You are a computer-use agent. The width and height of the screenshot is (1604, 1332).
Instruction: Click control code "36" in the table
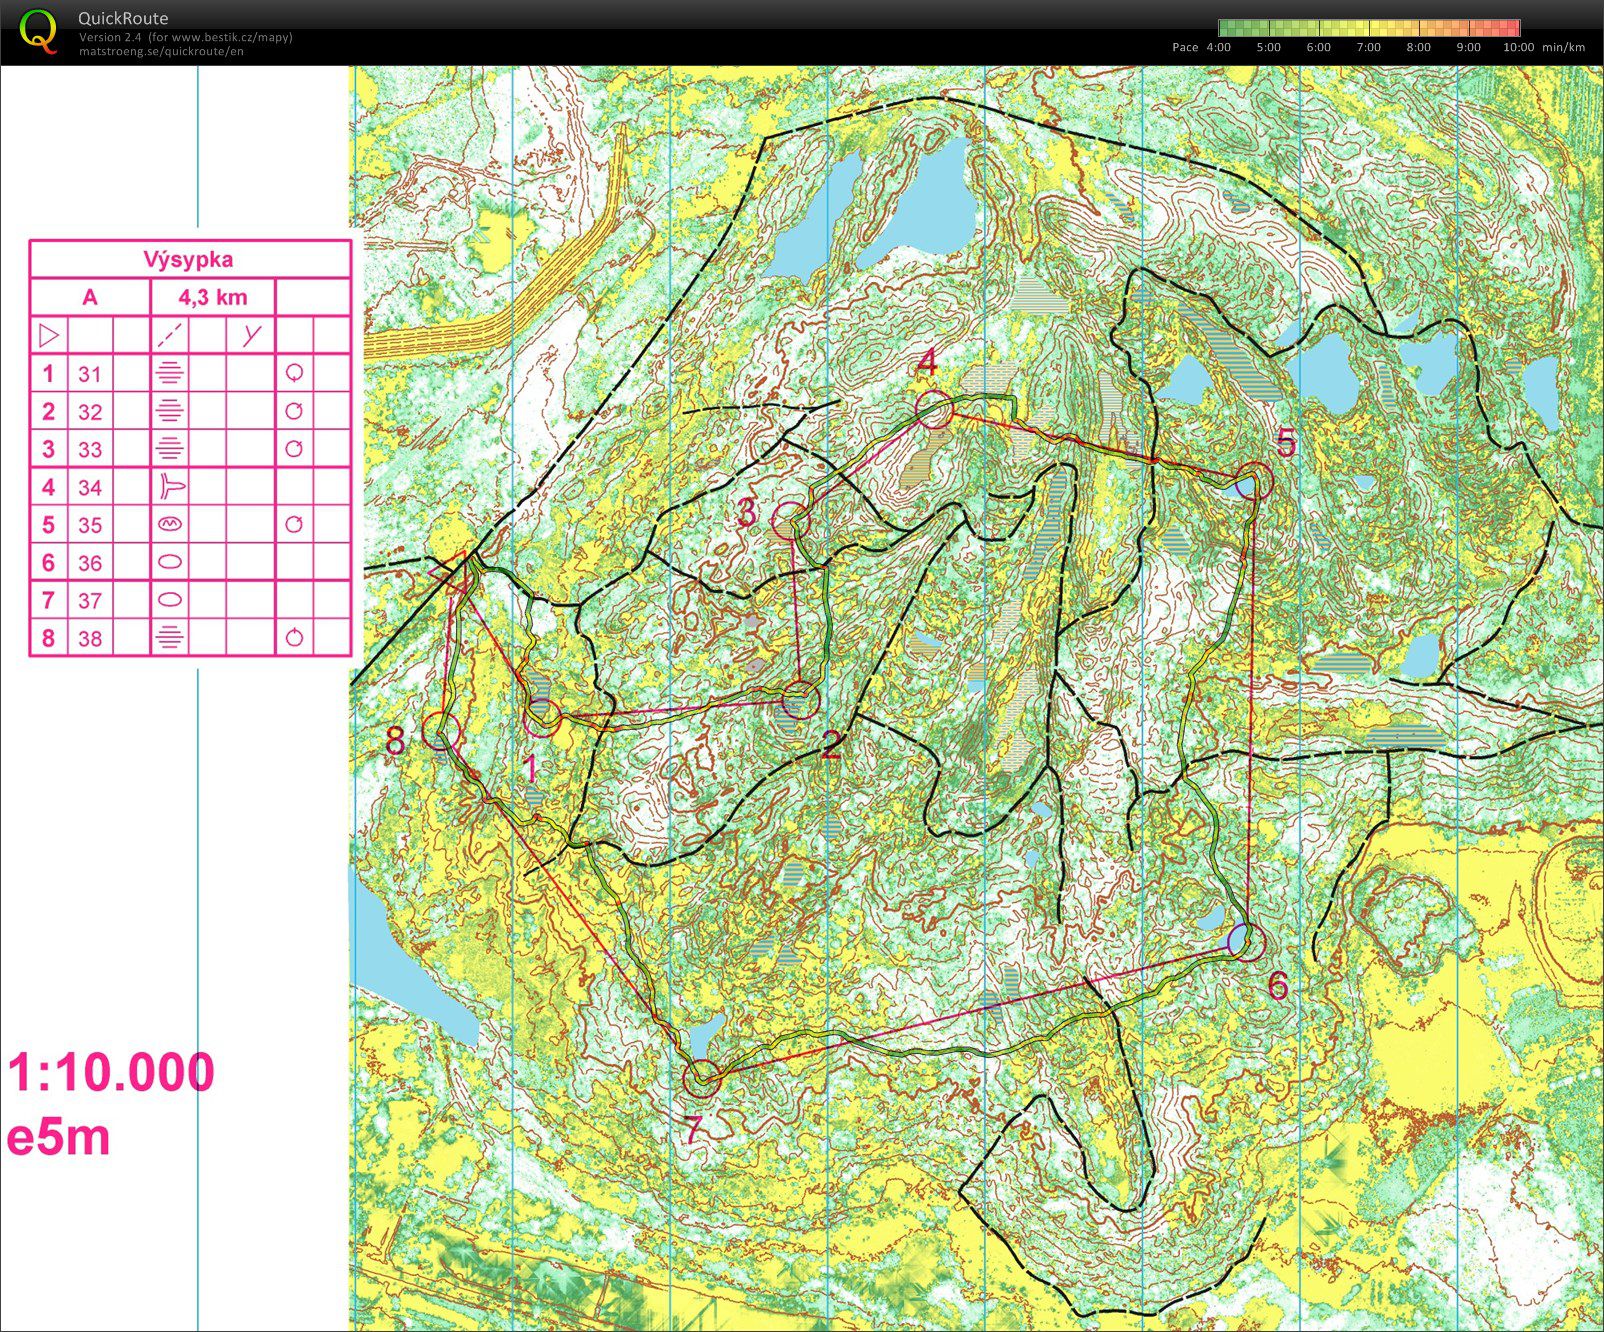(x=90, y=563)
